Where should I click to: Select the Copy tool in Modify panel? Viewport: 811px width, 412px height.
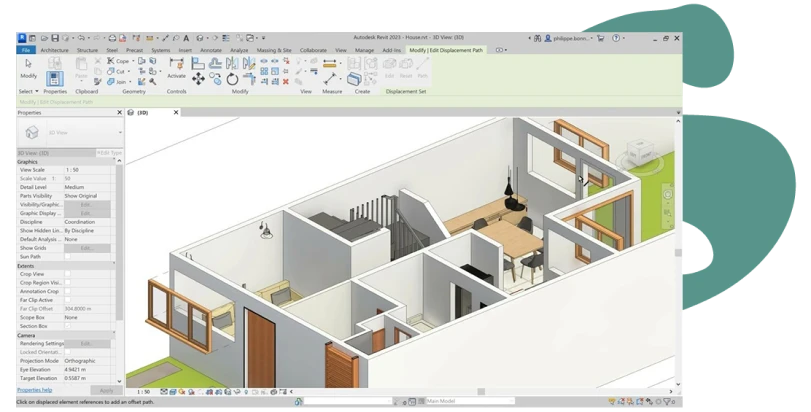215,79
